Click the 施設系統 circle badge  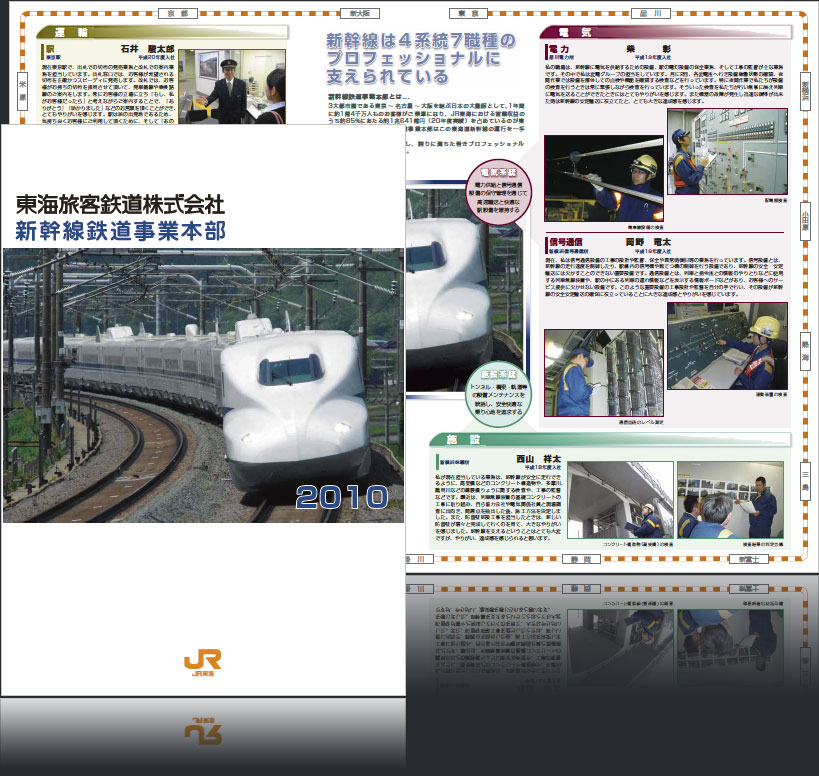coord(498,394)
